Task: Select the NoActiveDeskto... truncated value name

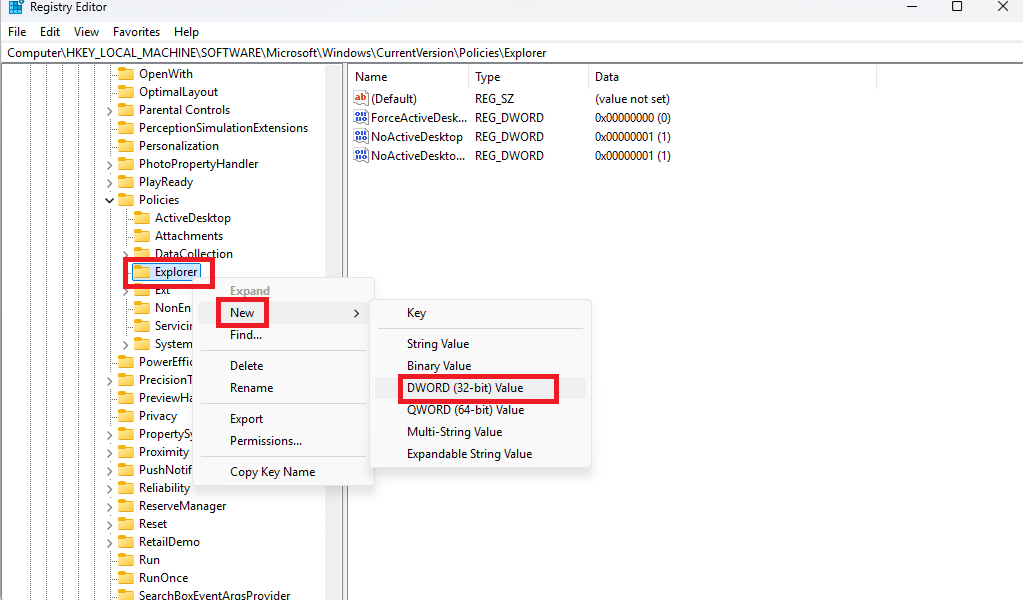Action: coord(418,156)
